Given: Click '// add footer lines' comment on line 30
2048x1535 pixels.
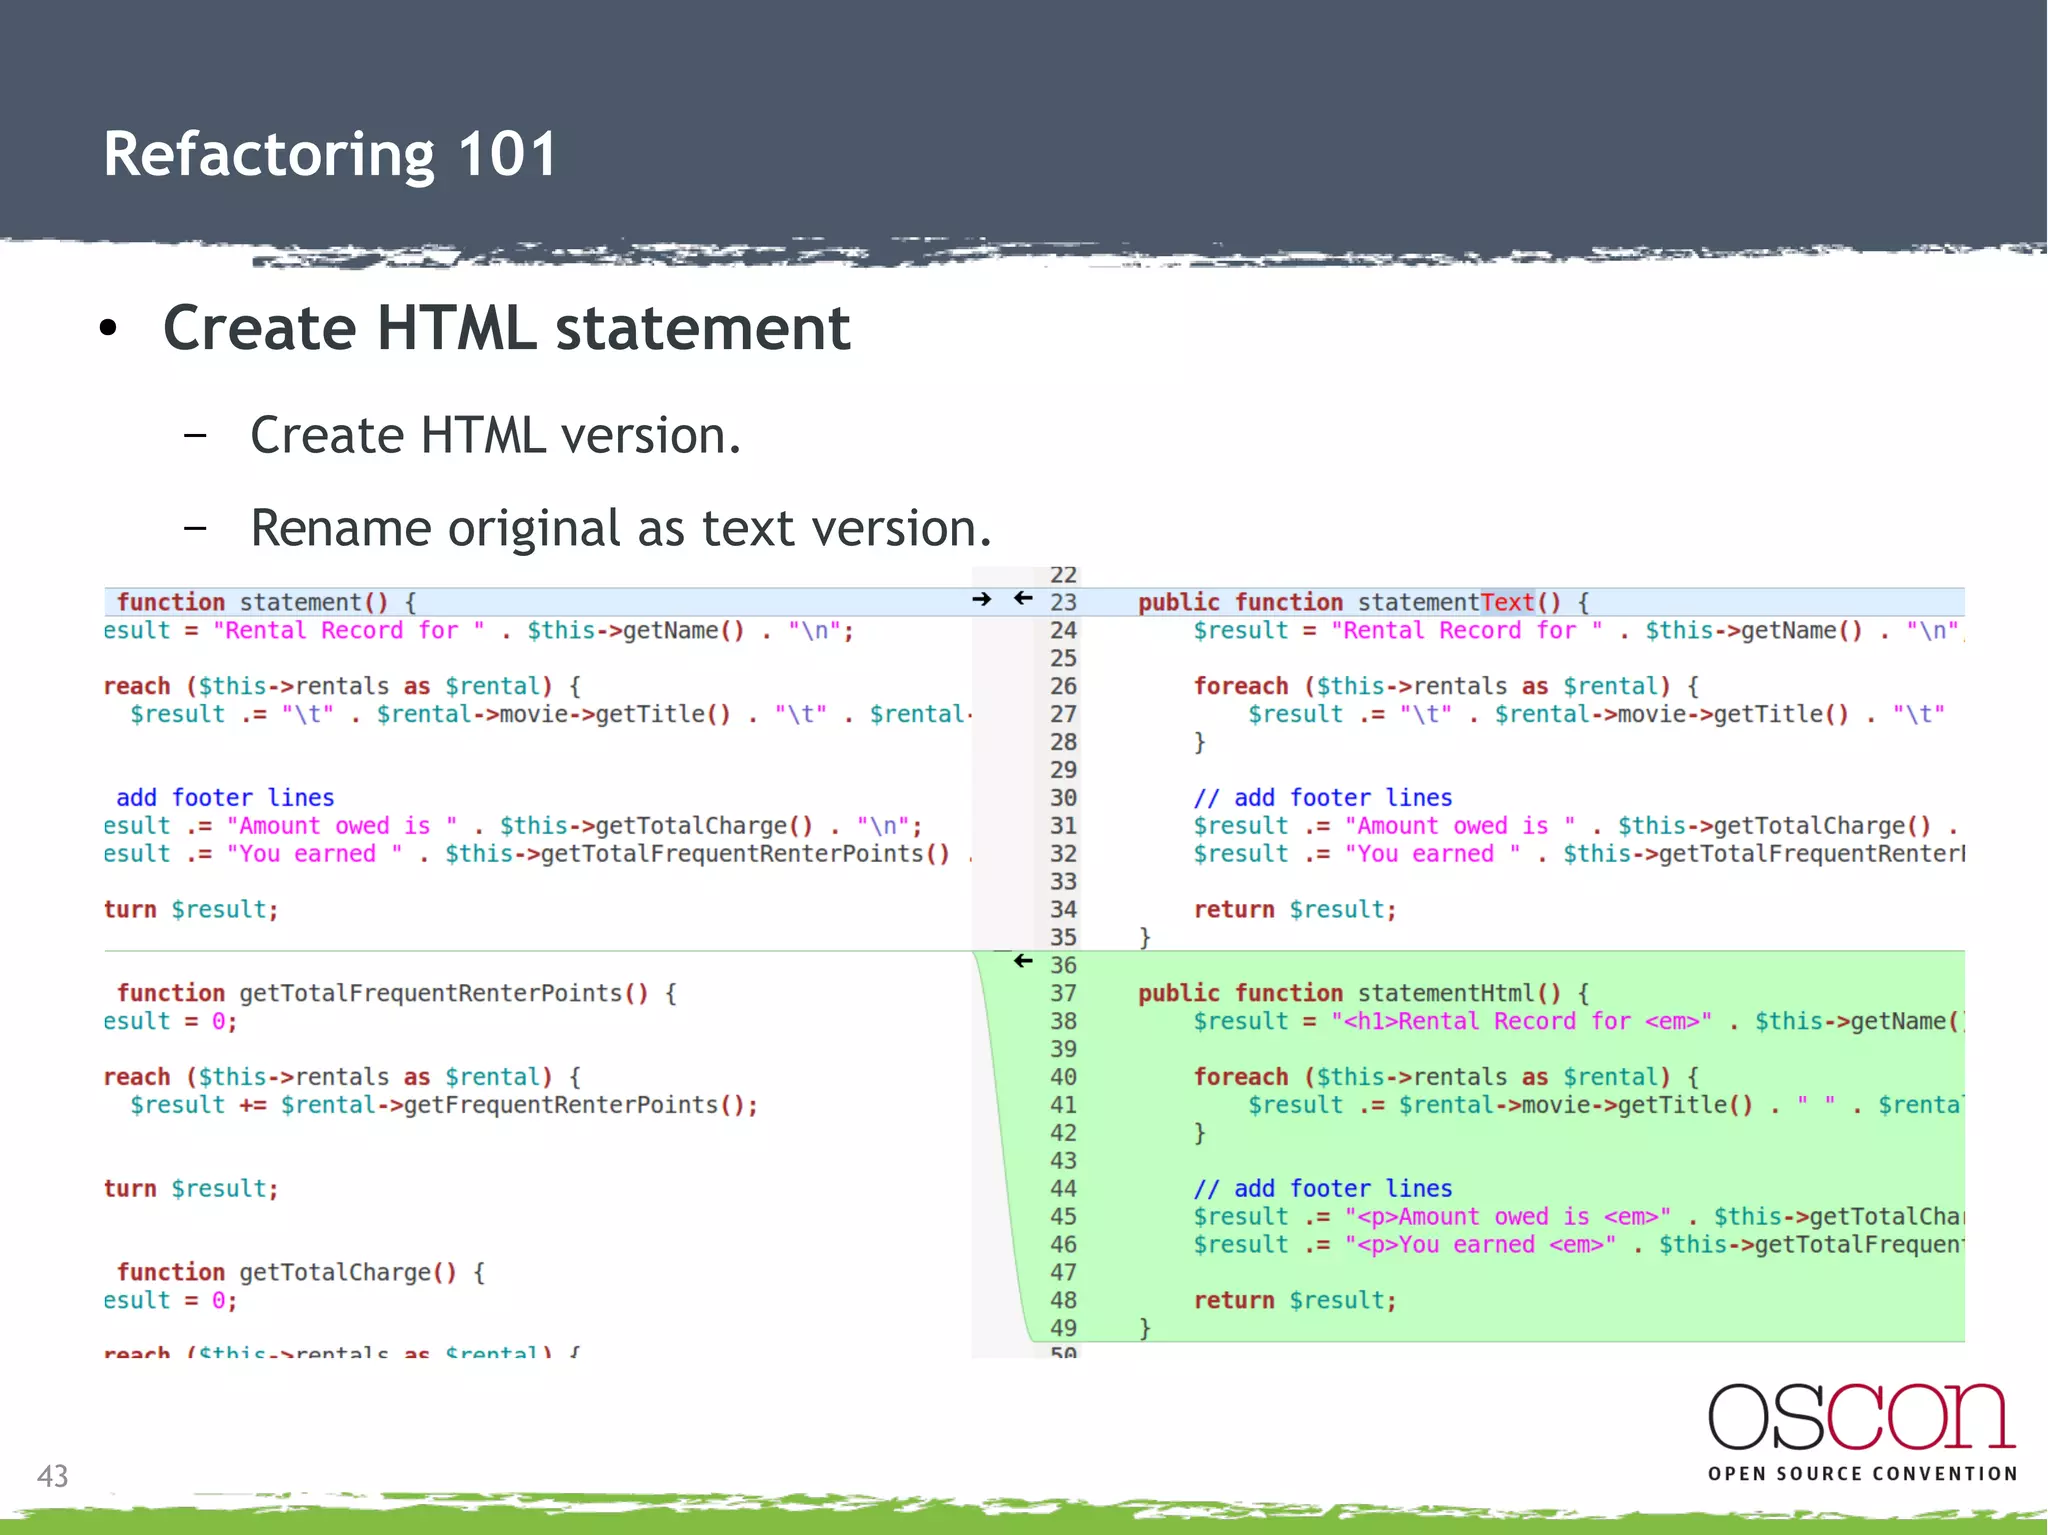Looking at the screenshot, I should (x=1322, y=798).
